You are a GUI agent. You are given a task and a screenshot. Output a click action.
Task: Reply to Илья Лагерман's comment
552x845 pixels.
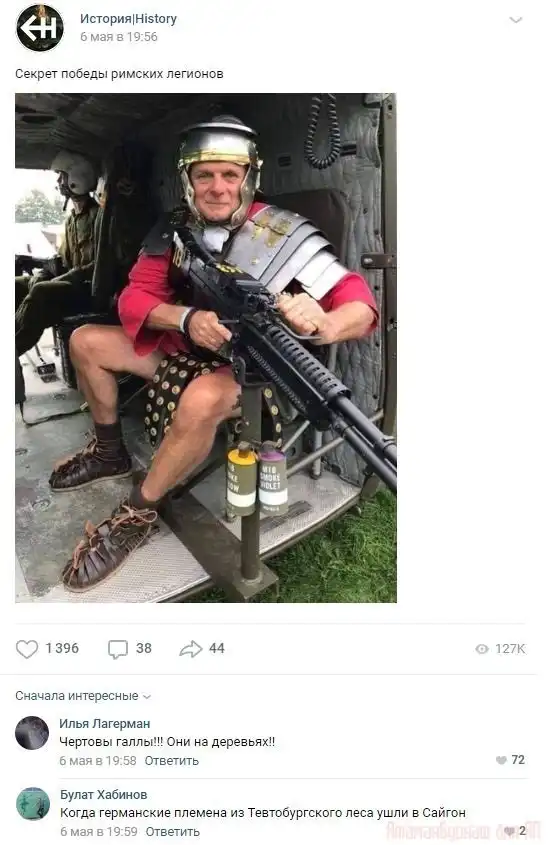[x=171, y=761]
